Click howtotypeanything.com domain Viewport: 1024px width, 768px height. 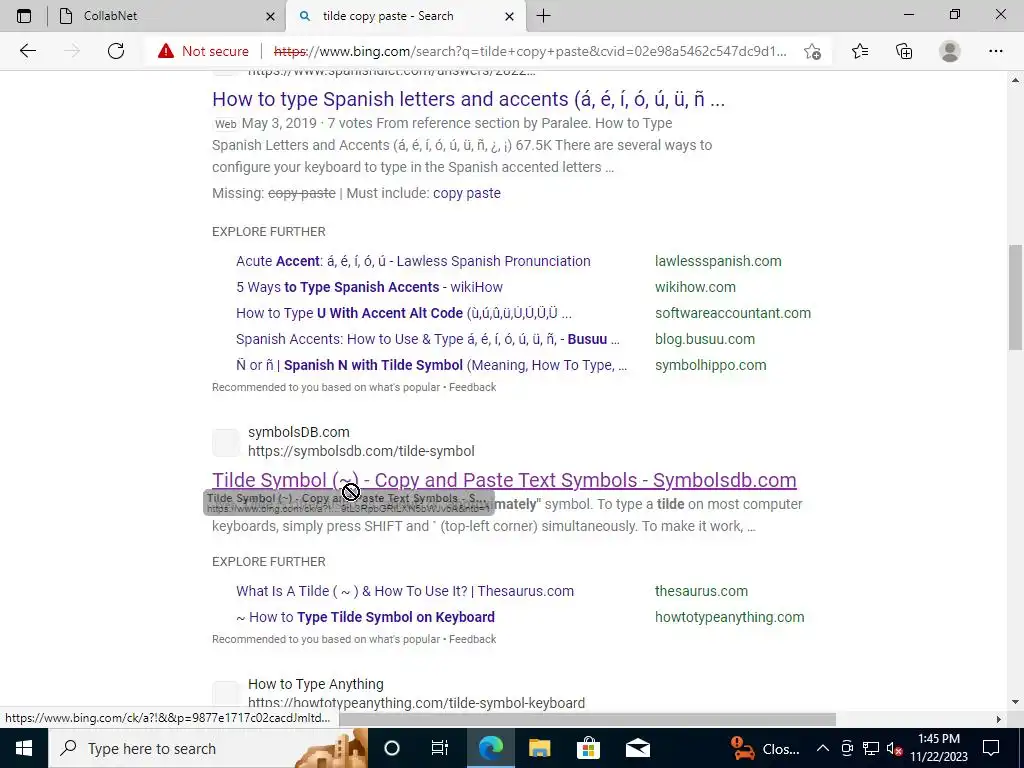click(x=729, y=617)
